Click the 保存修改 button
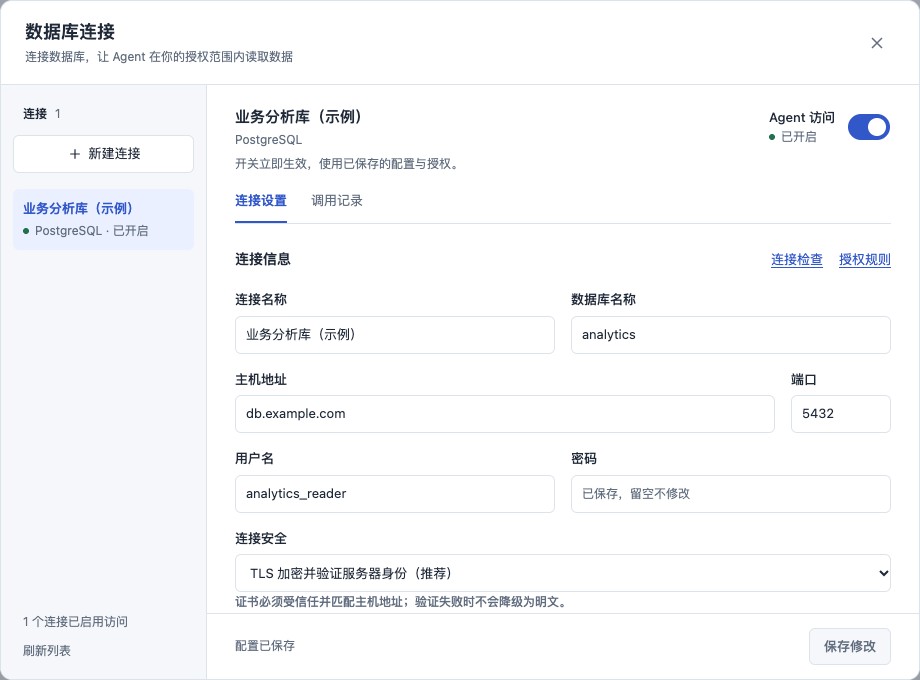 coord(850,647)
